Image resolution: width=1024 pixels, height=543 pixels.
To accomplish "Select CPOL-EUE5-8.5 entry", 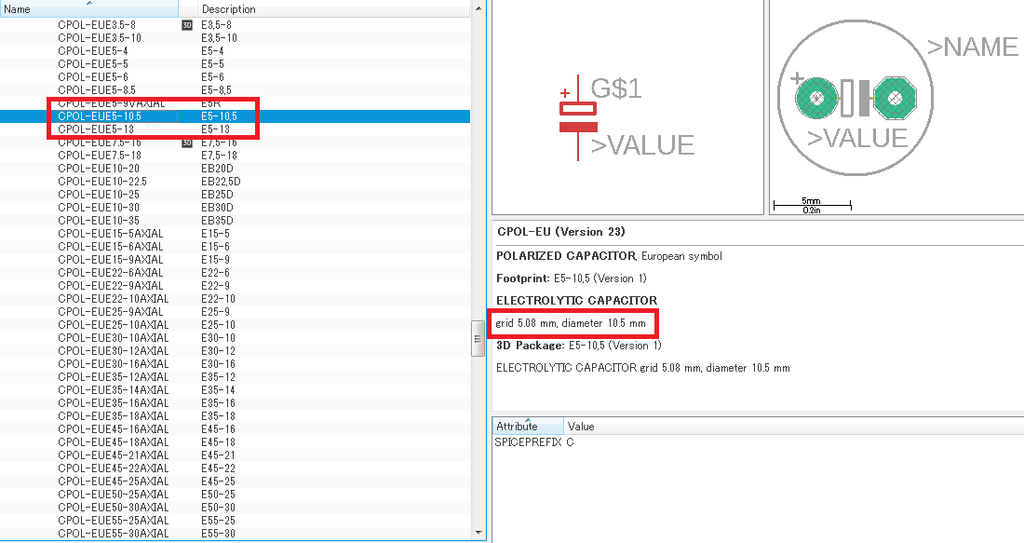I will click(x=97, y=90).
